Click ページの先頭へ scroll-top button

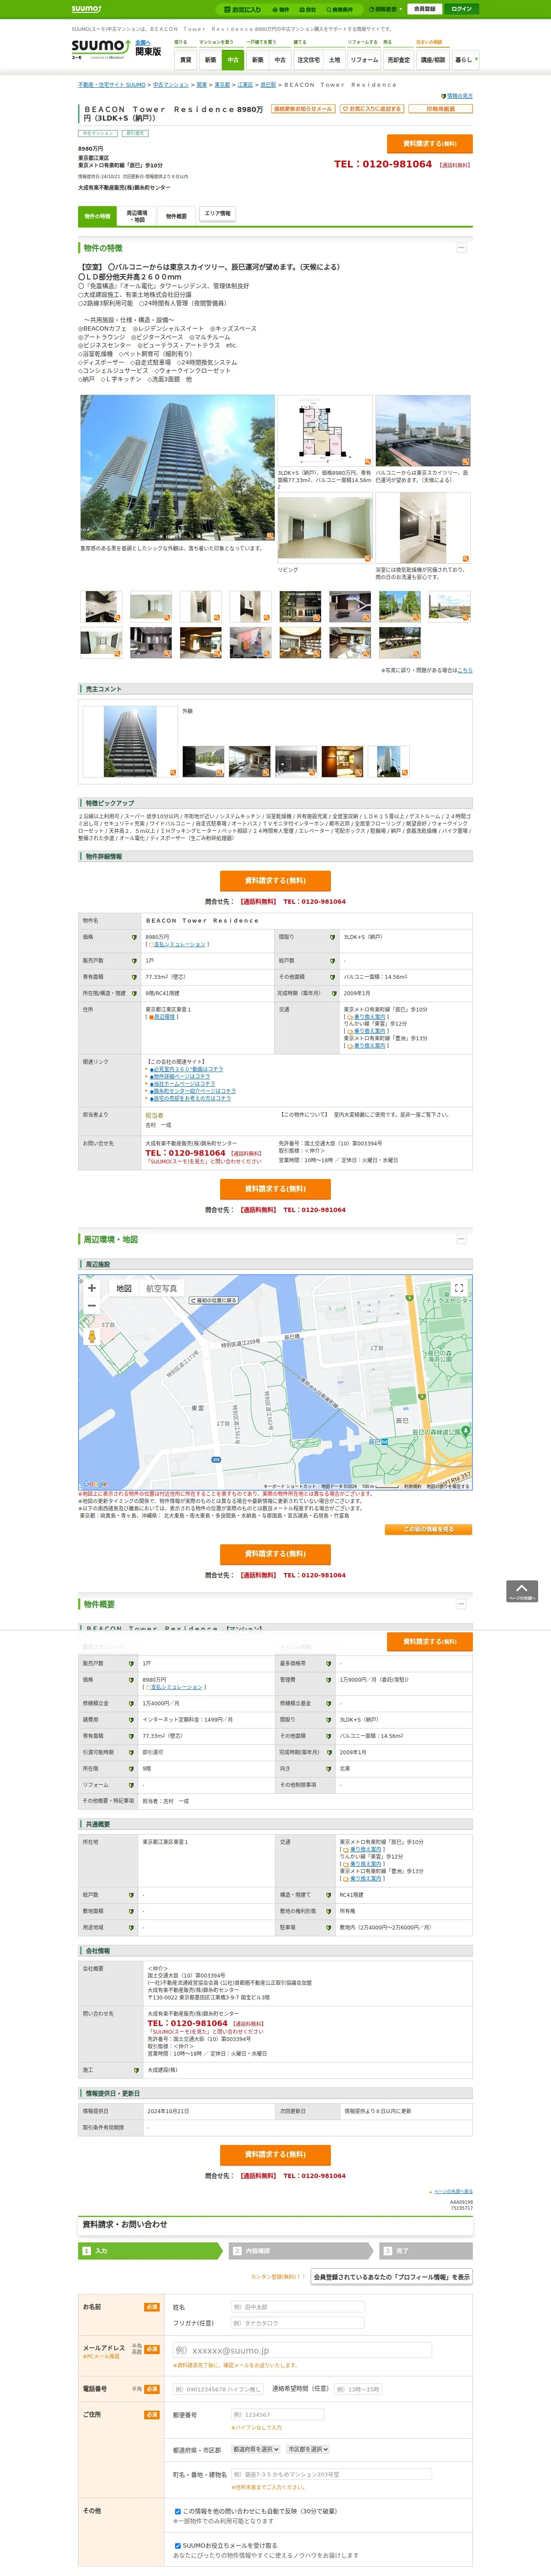tap(522, 1591)
